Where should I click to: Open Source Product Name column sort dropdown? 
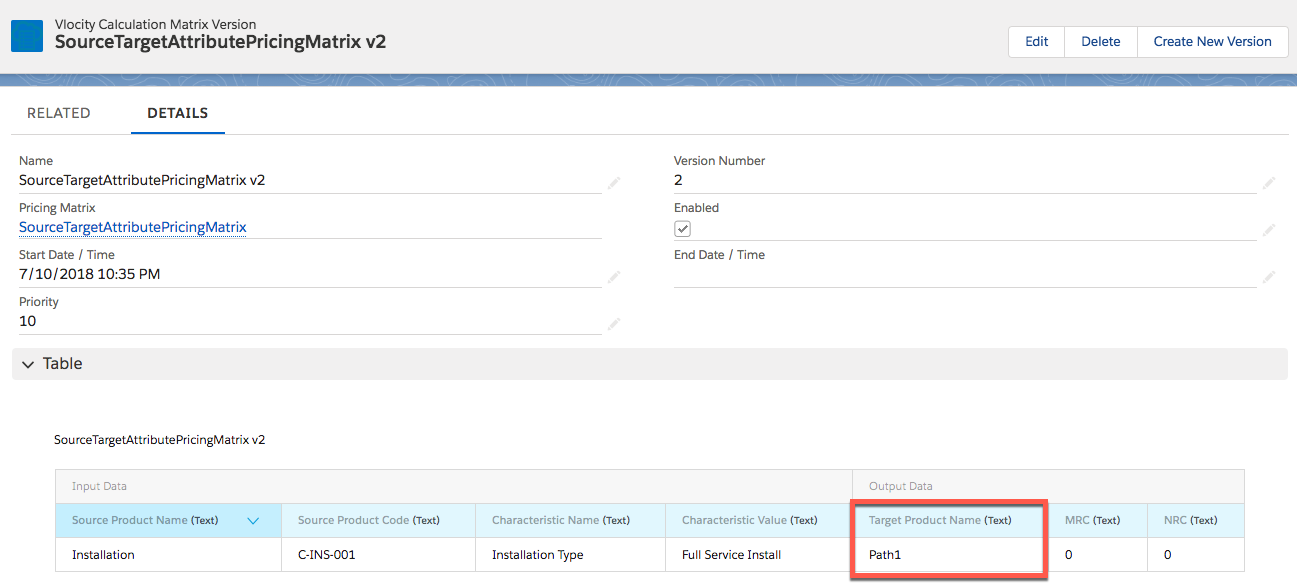click(x=253, y=520)
